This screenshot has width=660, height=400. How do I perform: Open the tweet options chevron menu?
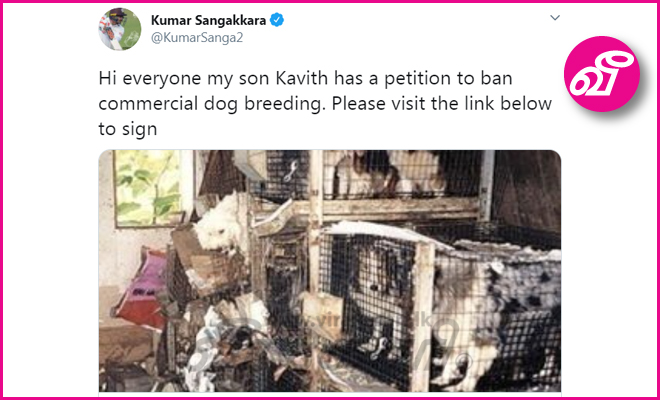(555, 18)
